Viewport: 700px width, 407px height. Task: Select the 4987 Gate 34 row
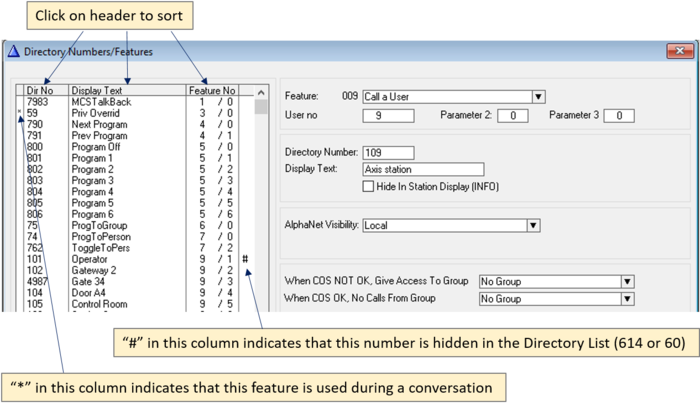(x=134, y=282)
